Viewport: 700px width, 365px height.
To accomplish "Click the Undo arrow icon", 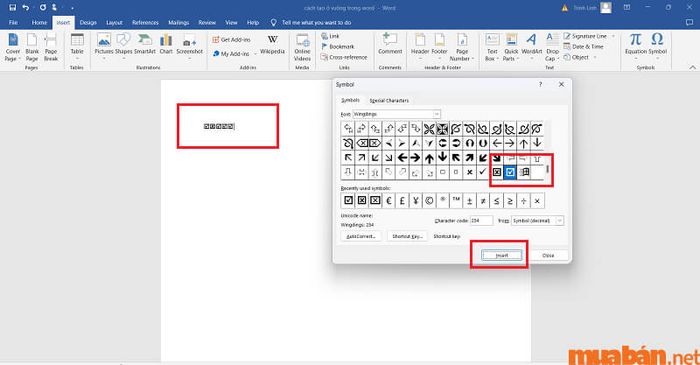I will (26, 8).
